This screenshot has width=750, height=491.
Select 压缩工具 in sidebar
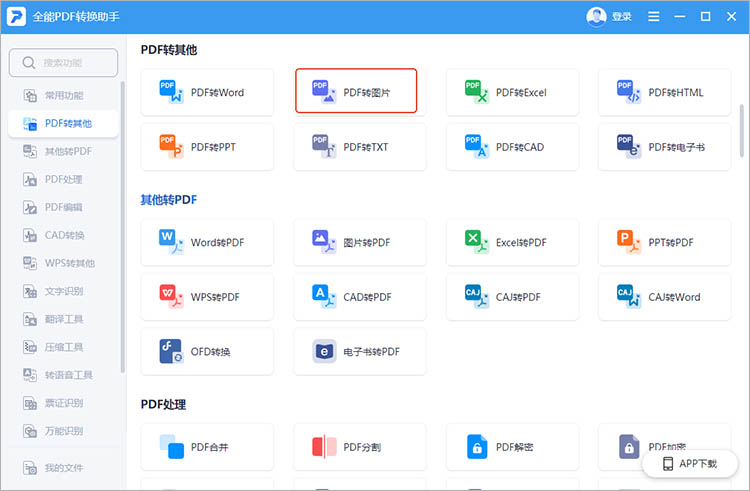pos(63,347)
